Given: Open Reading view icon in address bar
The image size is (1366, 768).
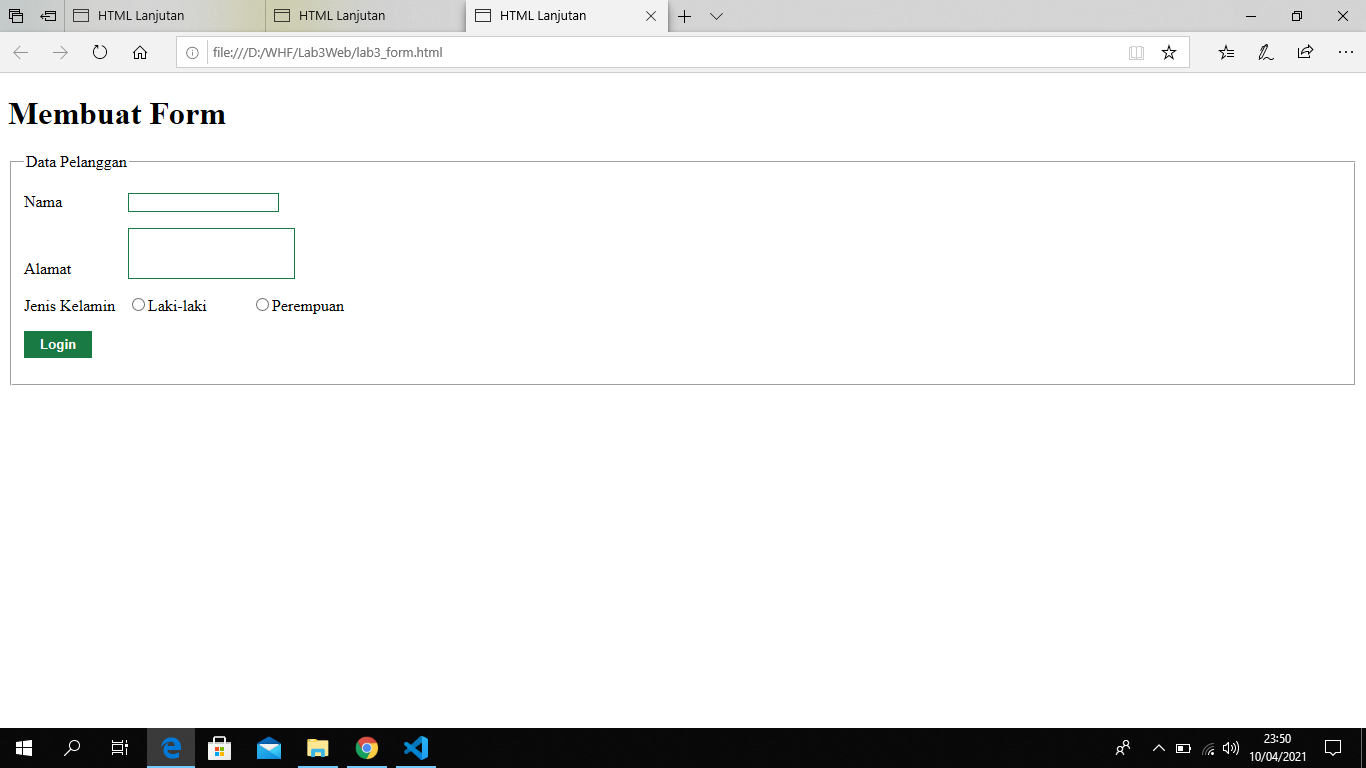Looking at the screenshot, I should coord(1136,53).
